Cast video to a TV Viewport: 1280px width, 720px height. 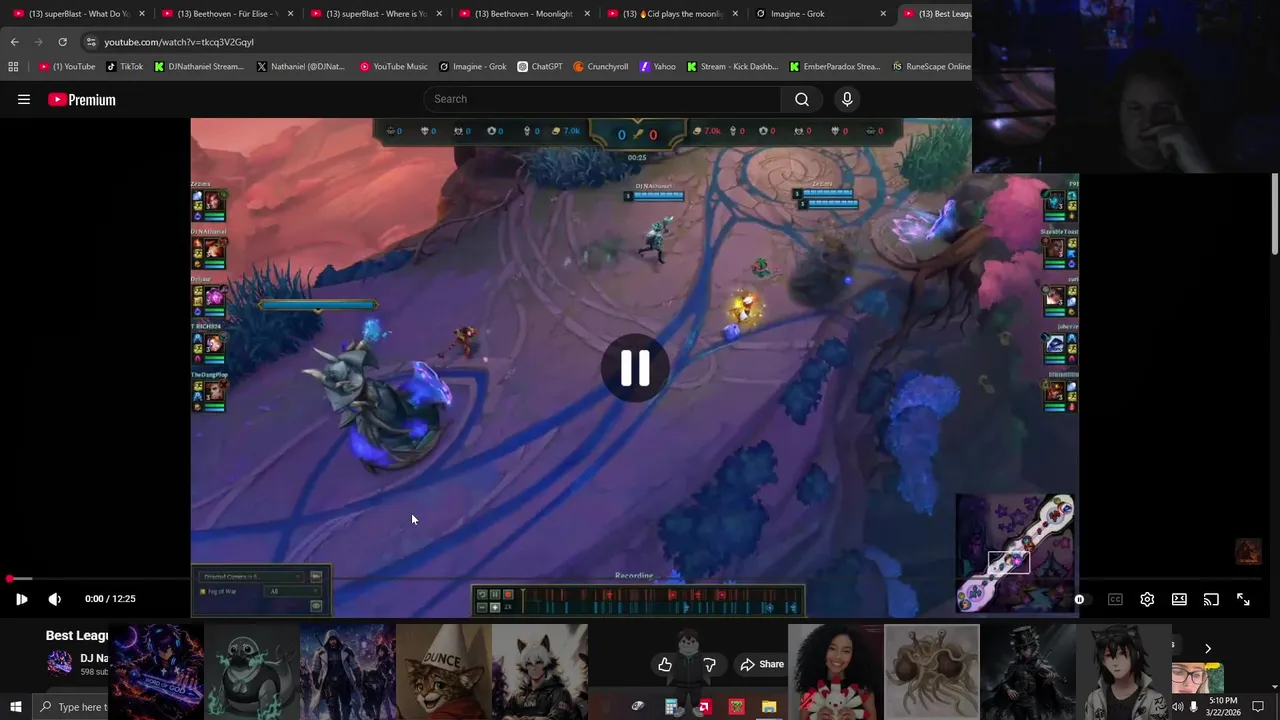point(1211,599)
